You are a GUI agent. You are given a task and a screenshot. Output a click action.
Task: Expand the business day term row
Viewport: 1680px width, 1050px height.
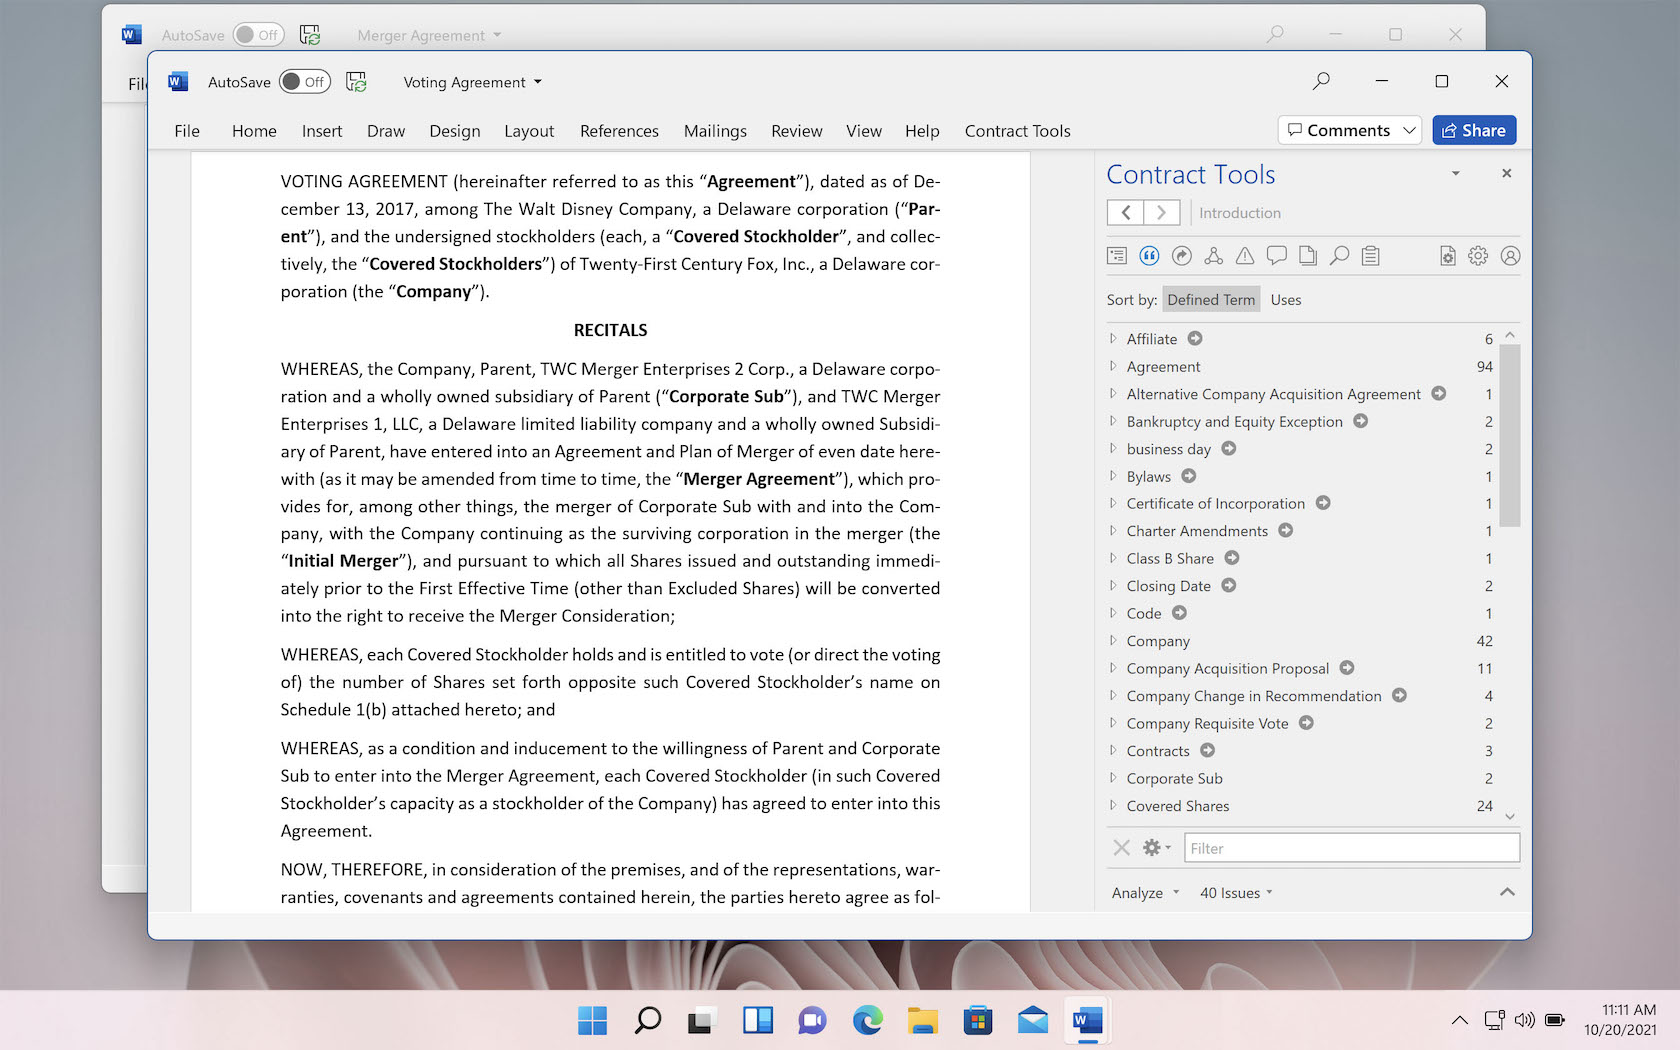coord(1113,449)
